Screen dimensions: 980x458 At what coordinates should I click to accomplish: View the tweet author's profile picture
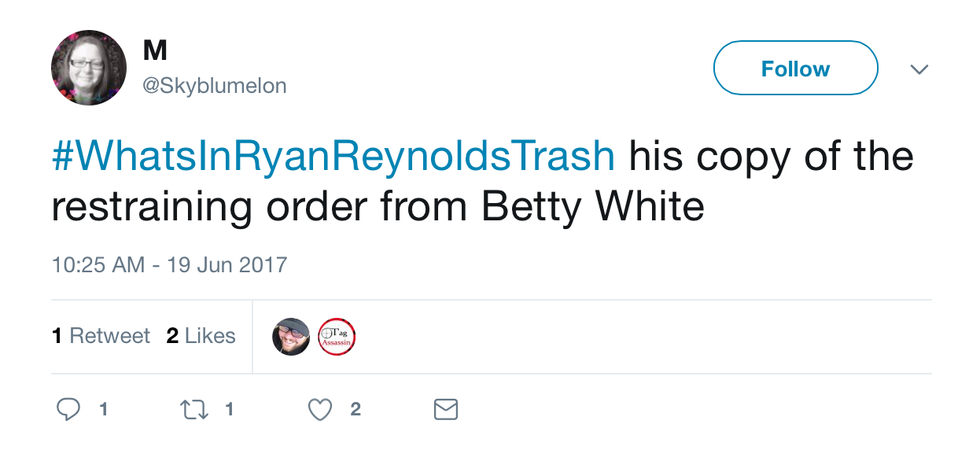(x=88, y=68)
